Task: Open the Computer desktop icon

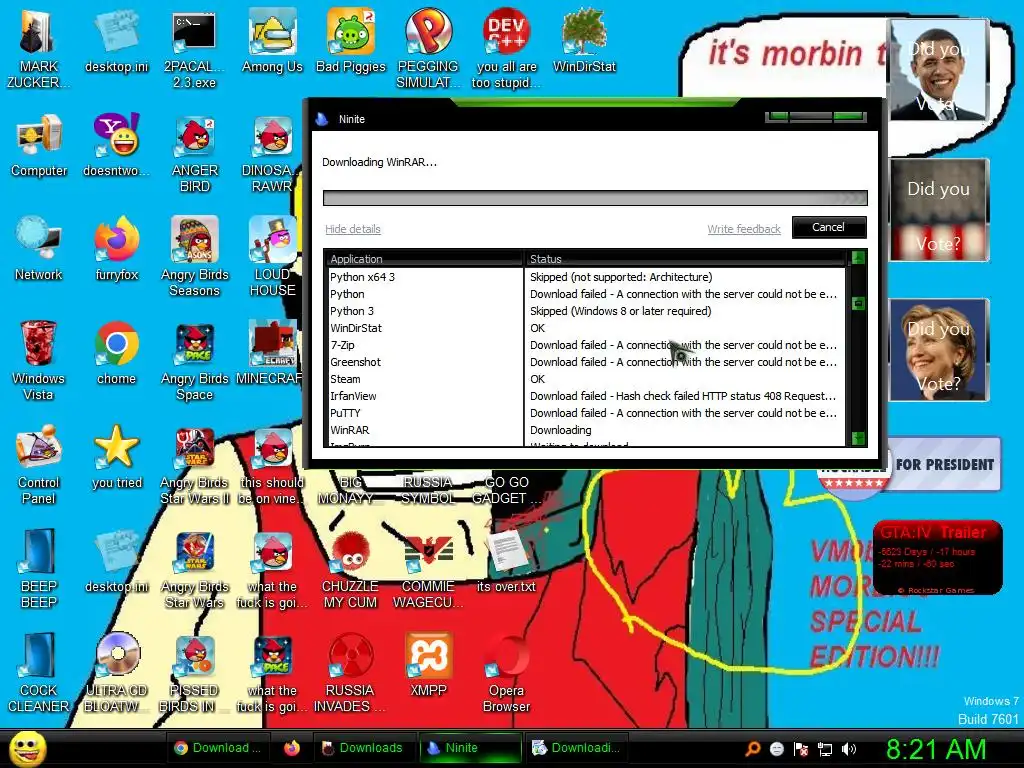Action: [39, 147]
